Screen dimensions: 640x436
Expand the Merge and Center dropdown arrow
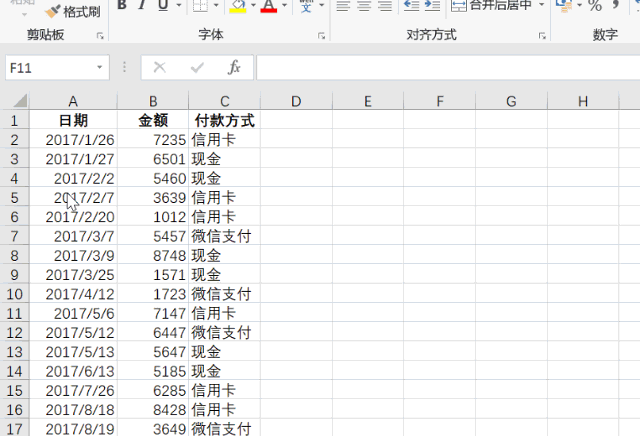click(541, 6)
